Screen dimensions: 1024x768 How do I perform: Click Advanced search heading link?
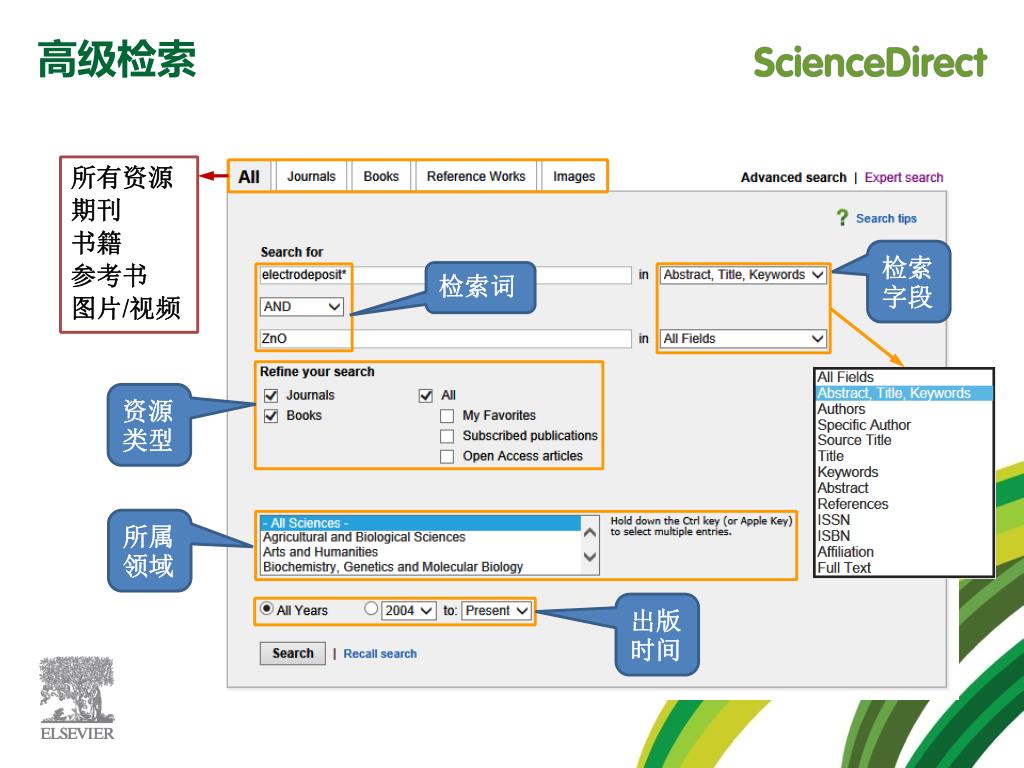(x=793, y=177)
